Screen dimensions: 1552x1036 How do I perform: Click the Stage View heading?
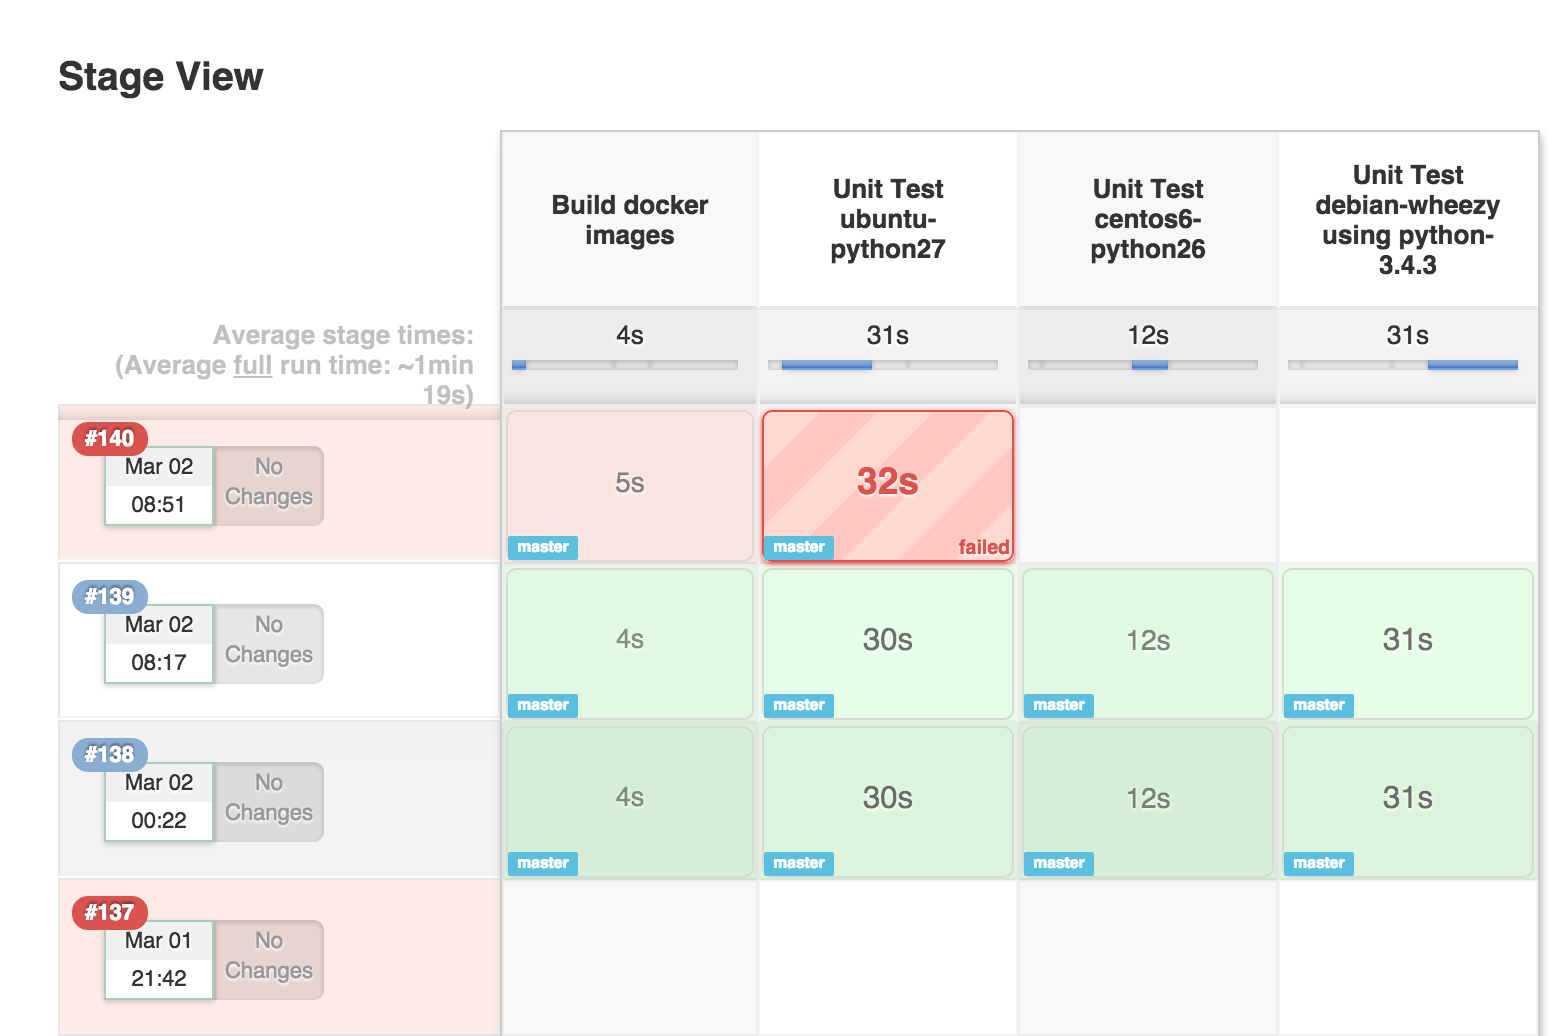(x=160, y=76)
